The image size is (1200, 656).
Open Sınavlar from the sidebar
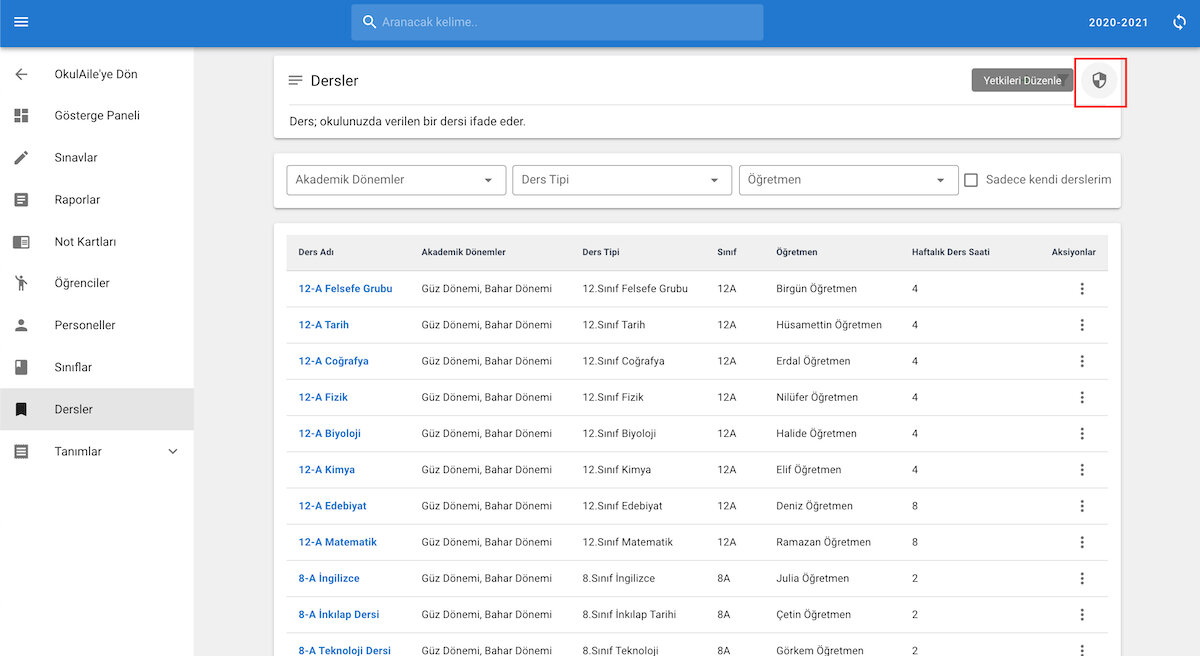(97, 158)
